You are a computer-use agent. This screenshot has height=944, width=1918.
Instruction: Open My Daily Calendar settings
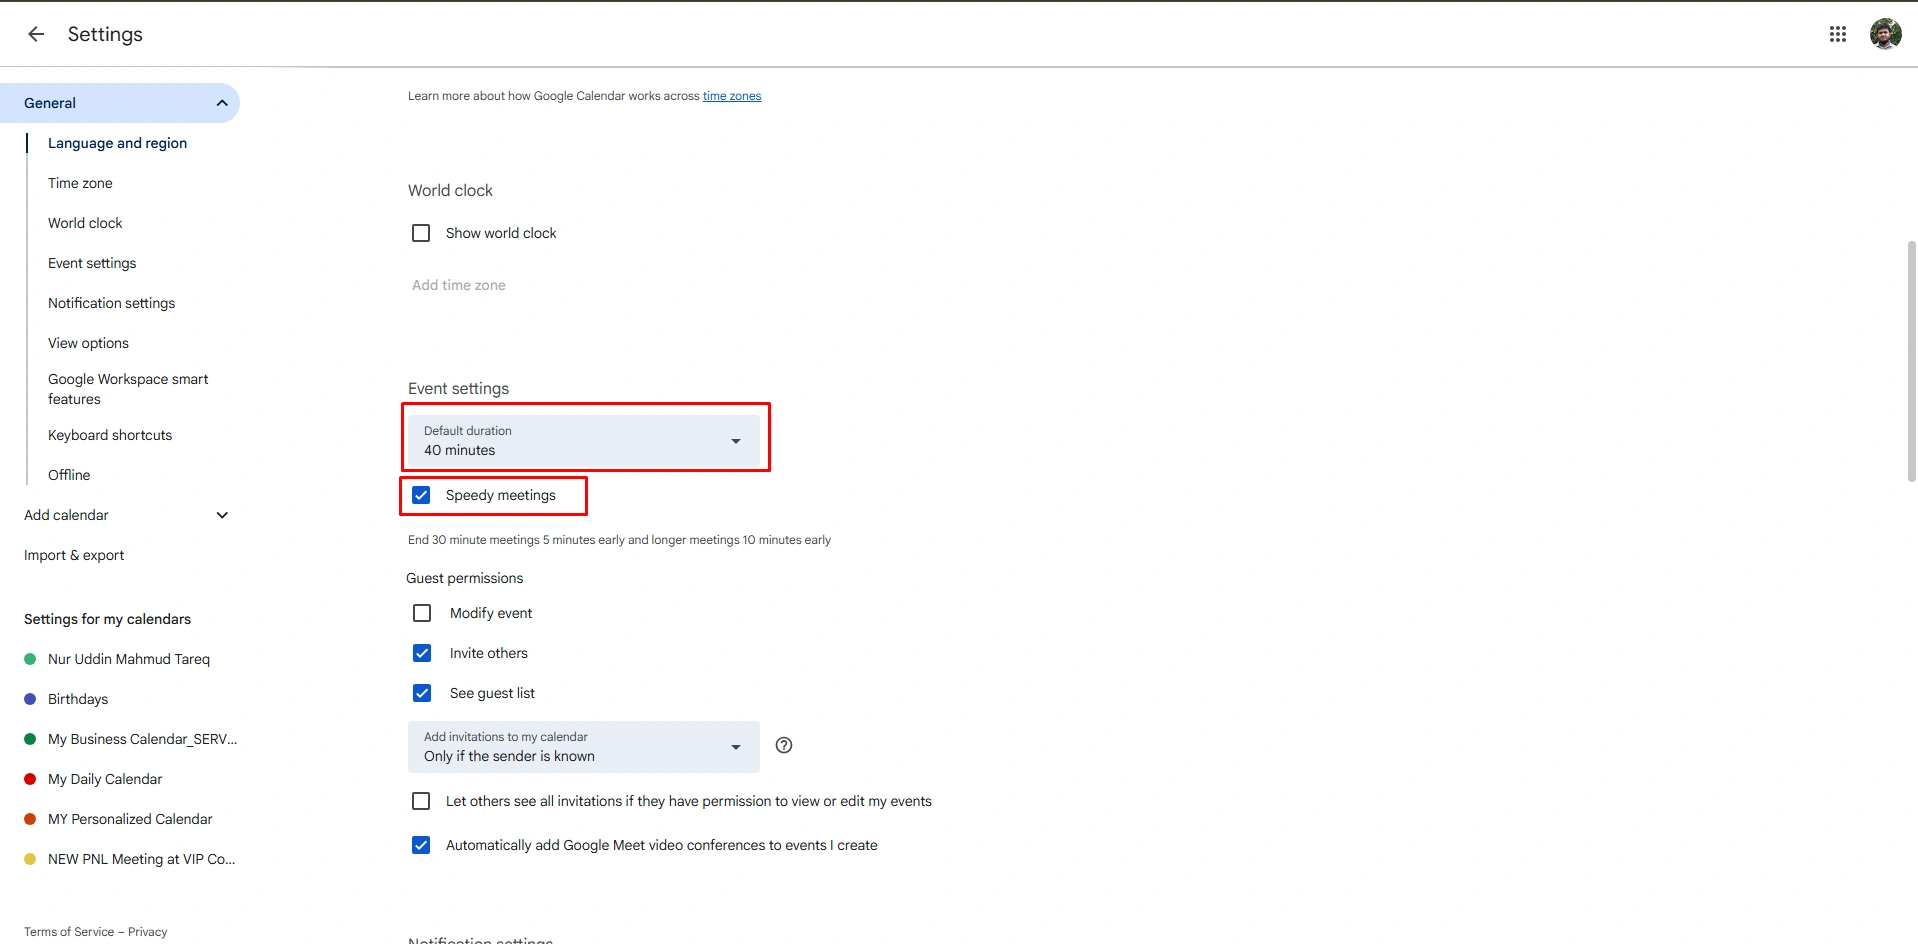(x=105, y=779)
